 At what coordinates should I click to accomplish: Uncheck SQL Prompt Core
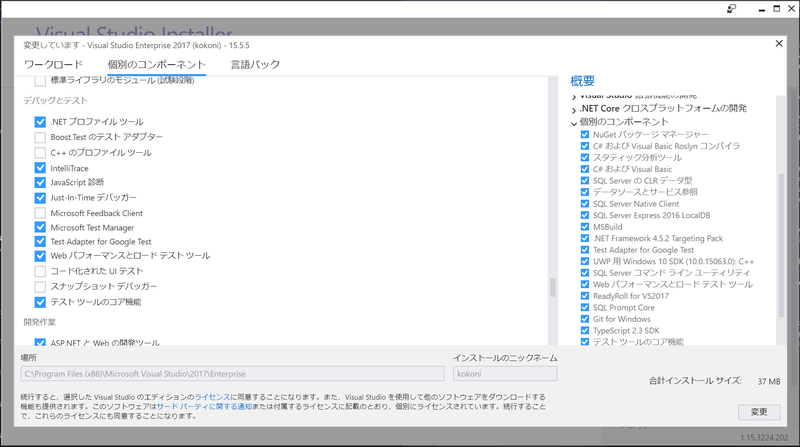coord(585,308)
